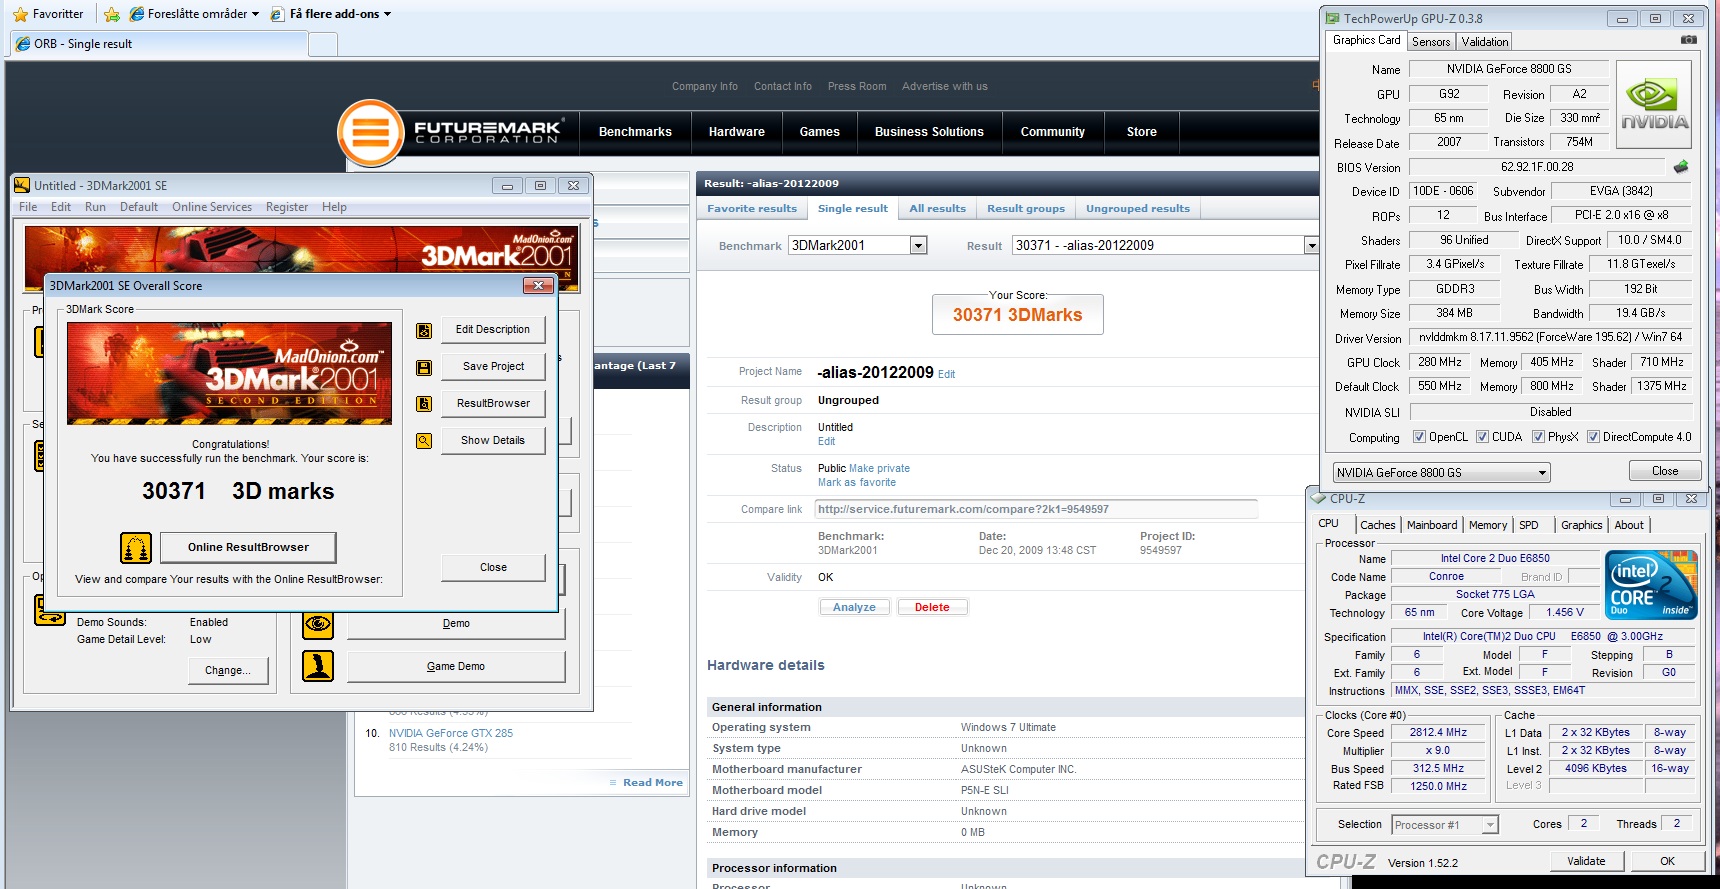This screenshot has height=889, width=1720.
Task: Click Validate button in CPU-Z
Action: [1586, 861]
